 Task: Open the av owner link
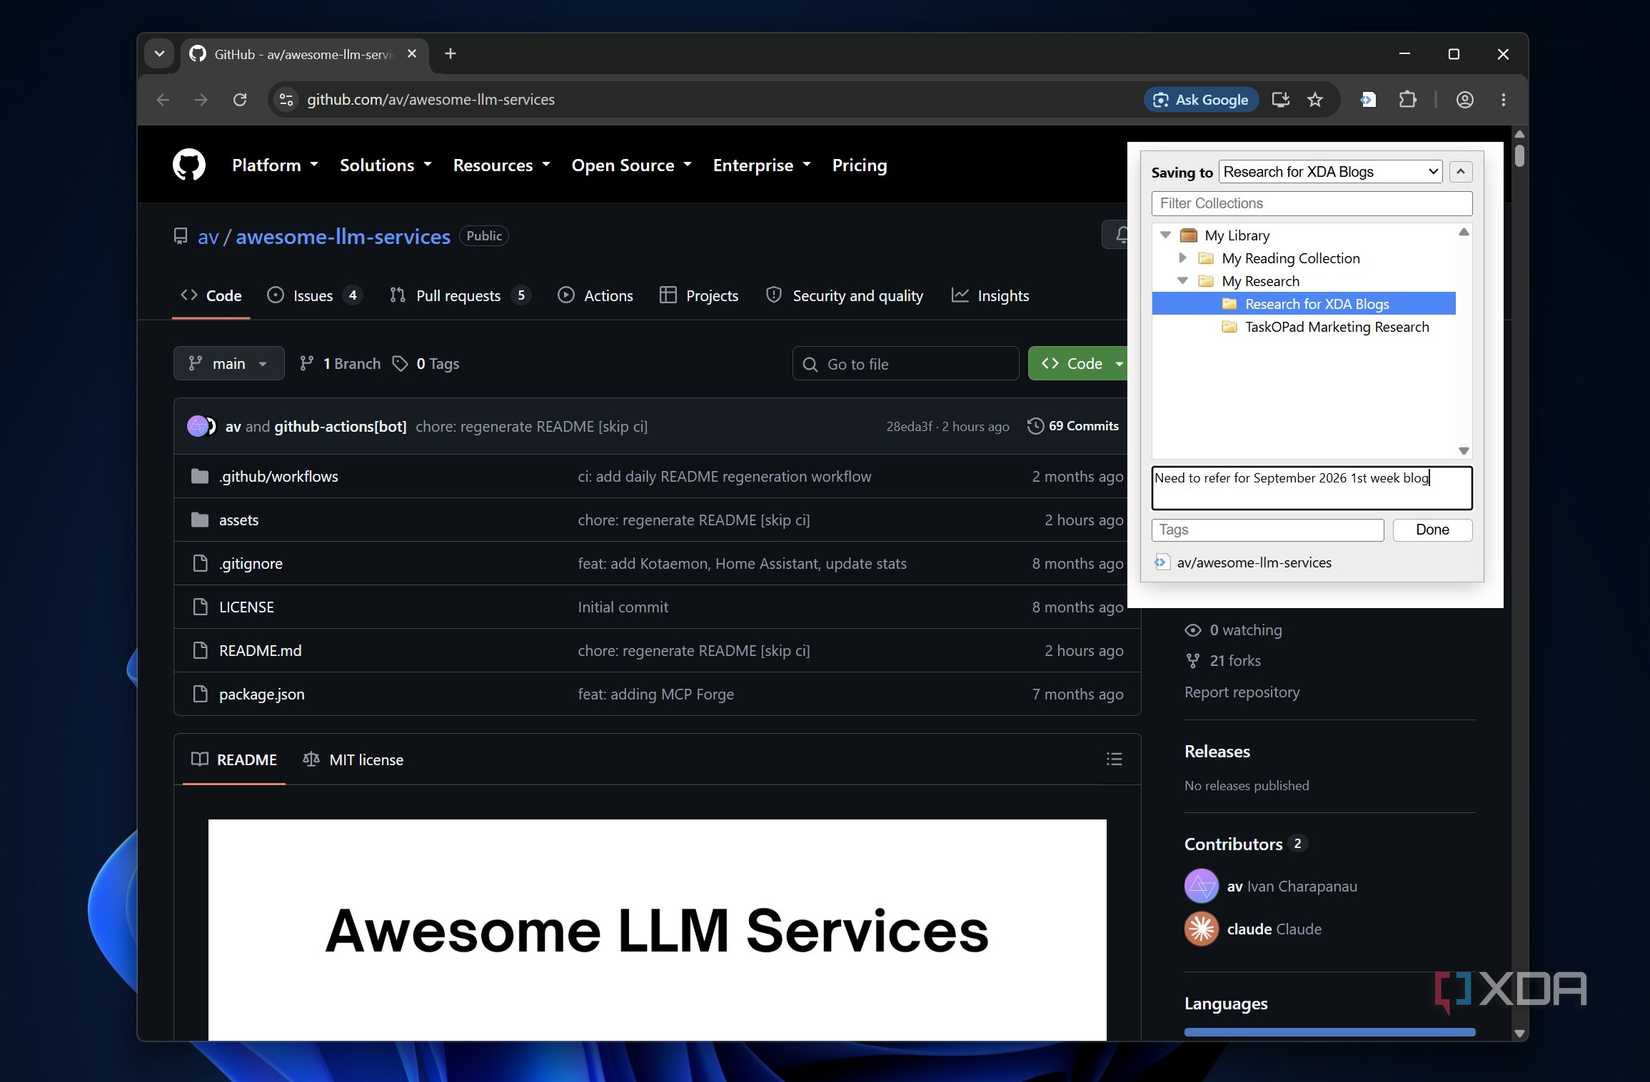(208, 236)
